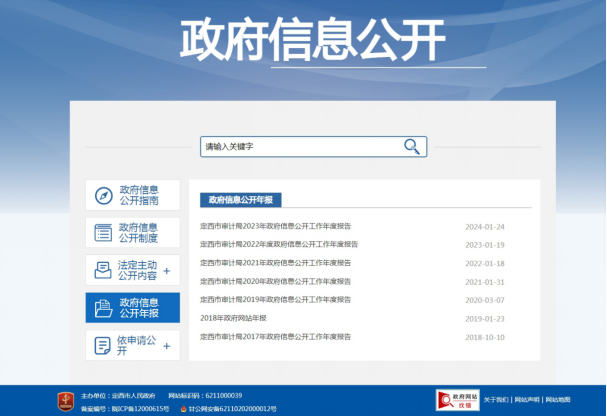Click the red government emblem icon in footer

tap(63, 402)
